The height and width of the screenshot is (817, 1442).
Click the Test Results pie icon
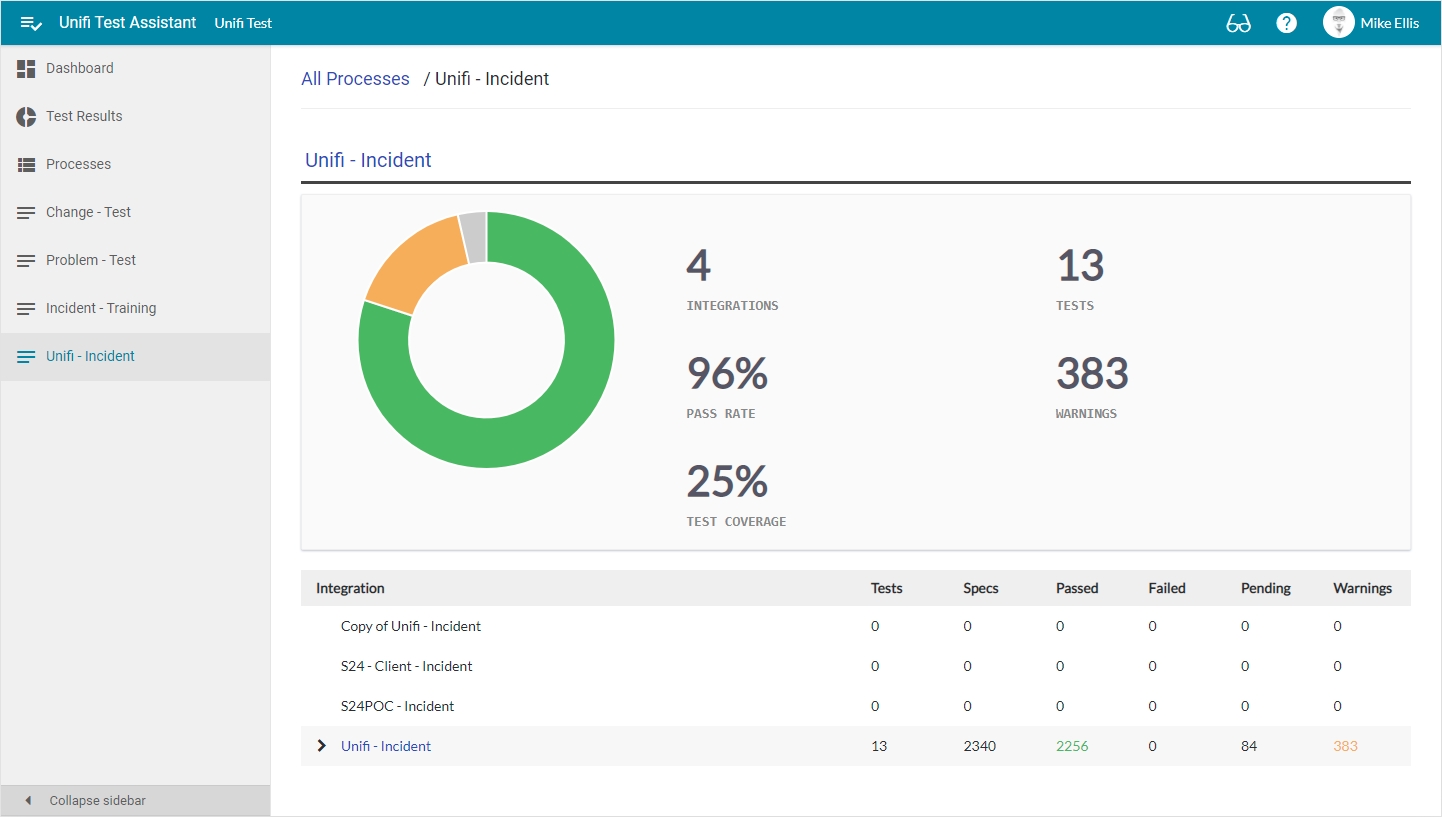[26, 116]
